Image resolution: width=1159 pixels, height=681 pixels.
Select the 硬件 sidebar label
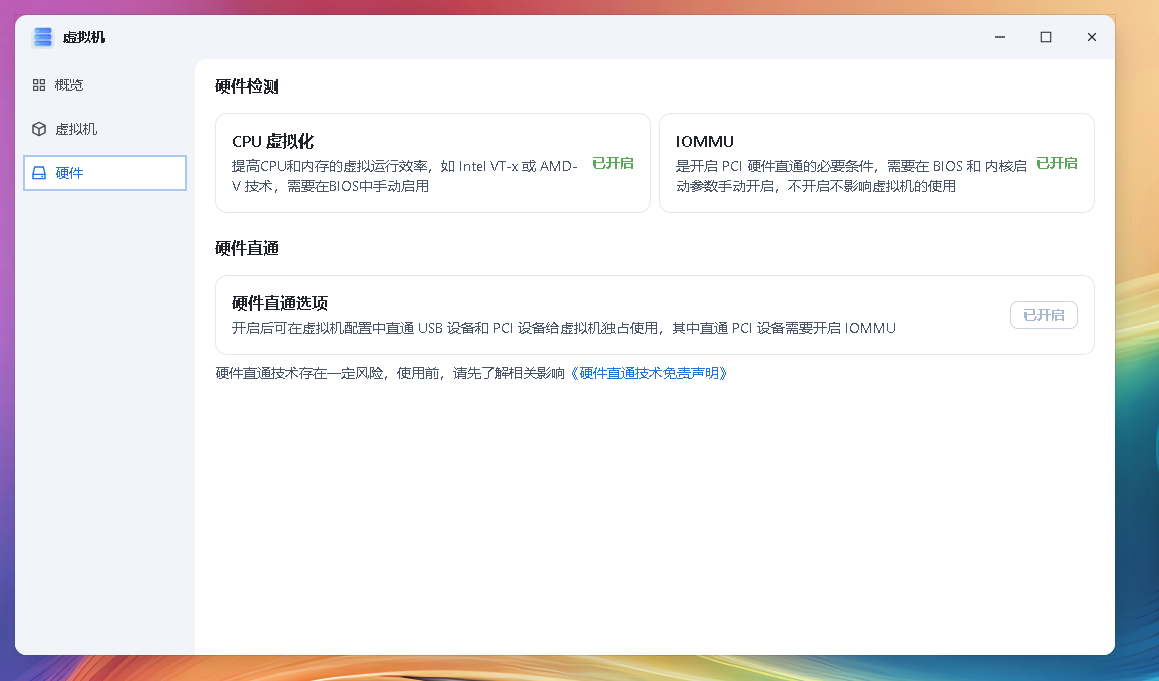coord(69,173)
